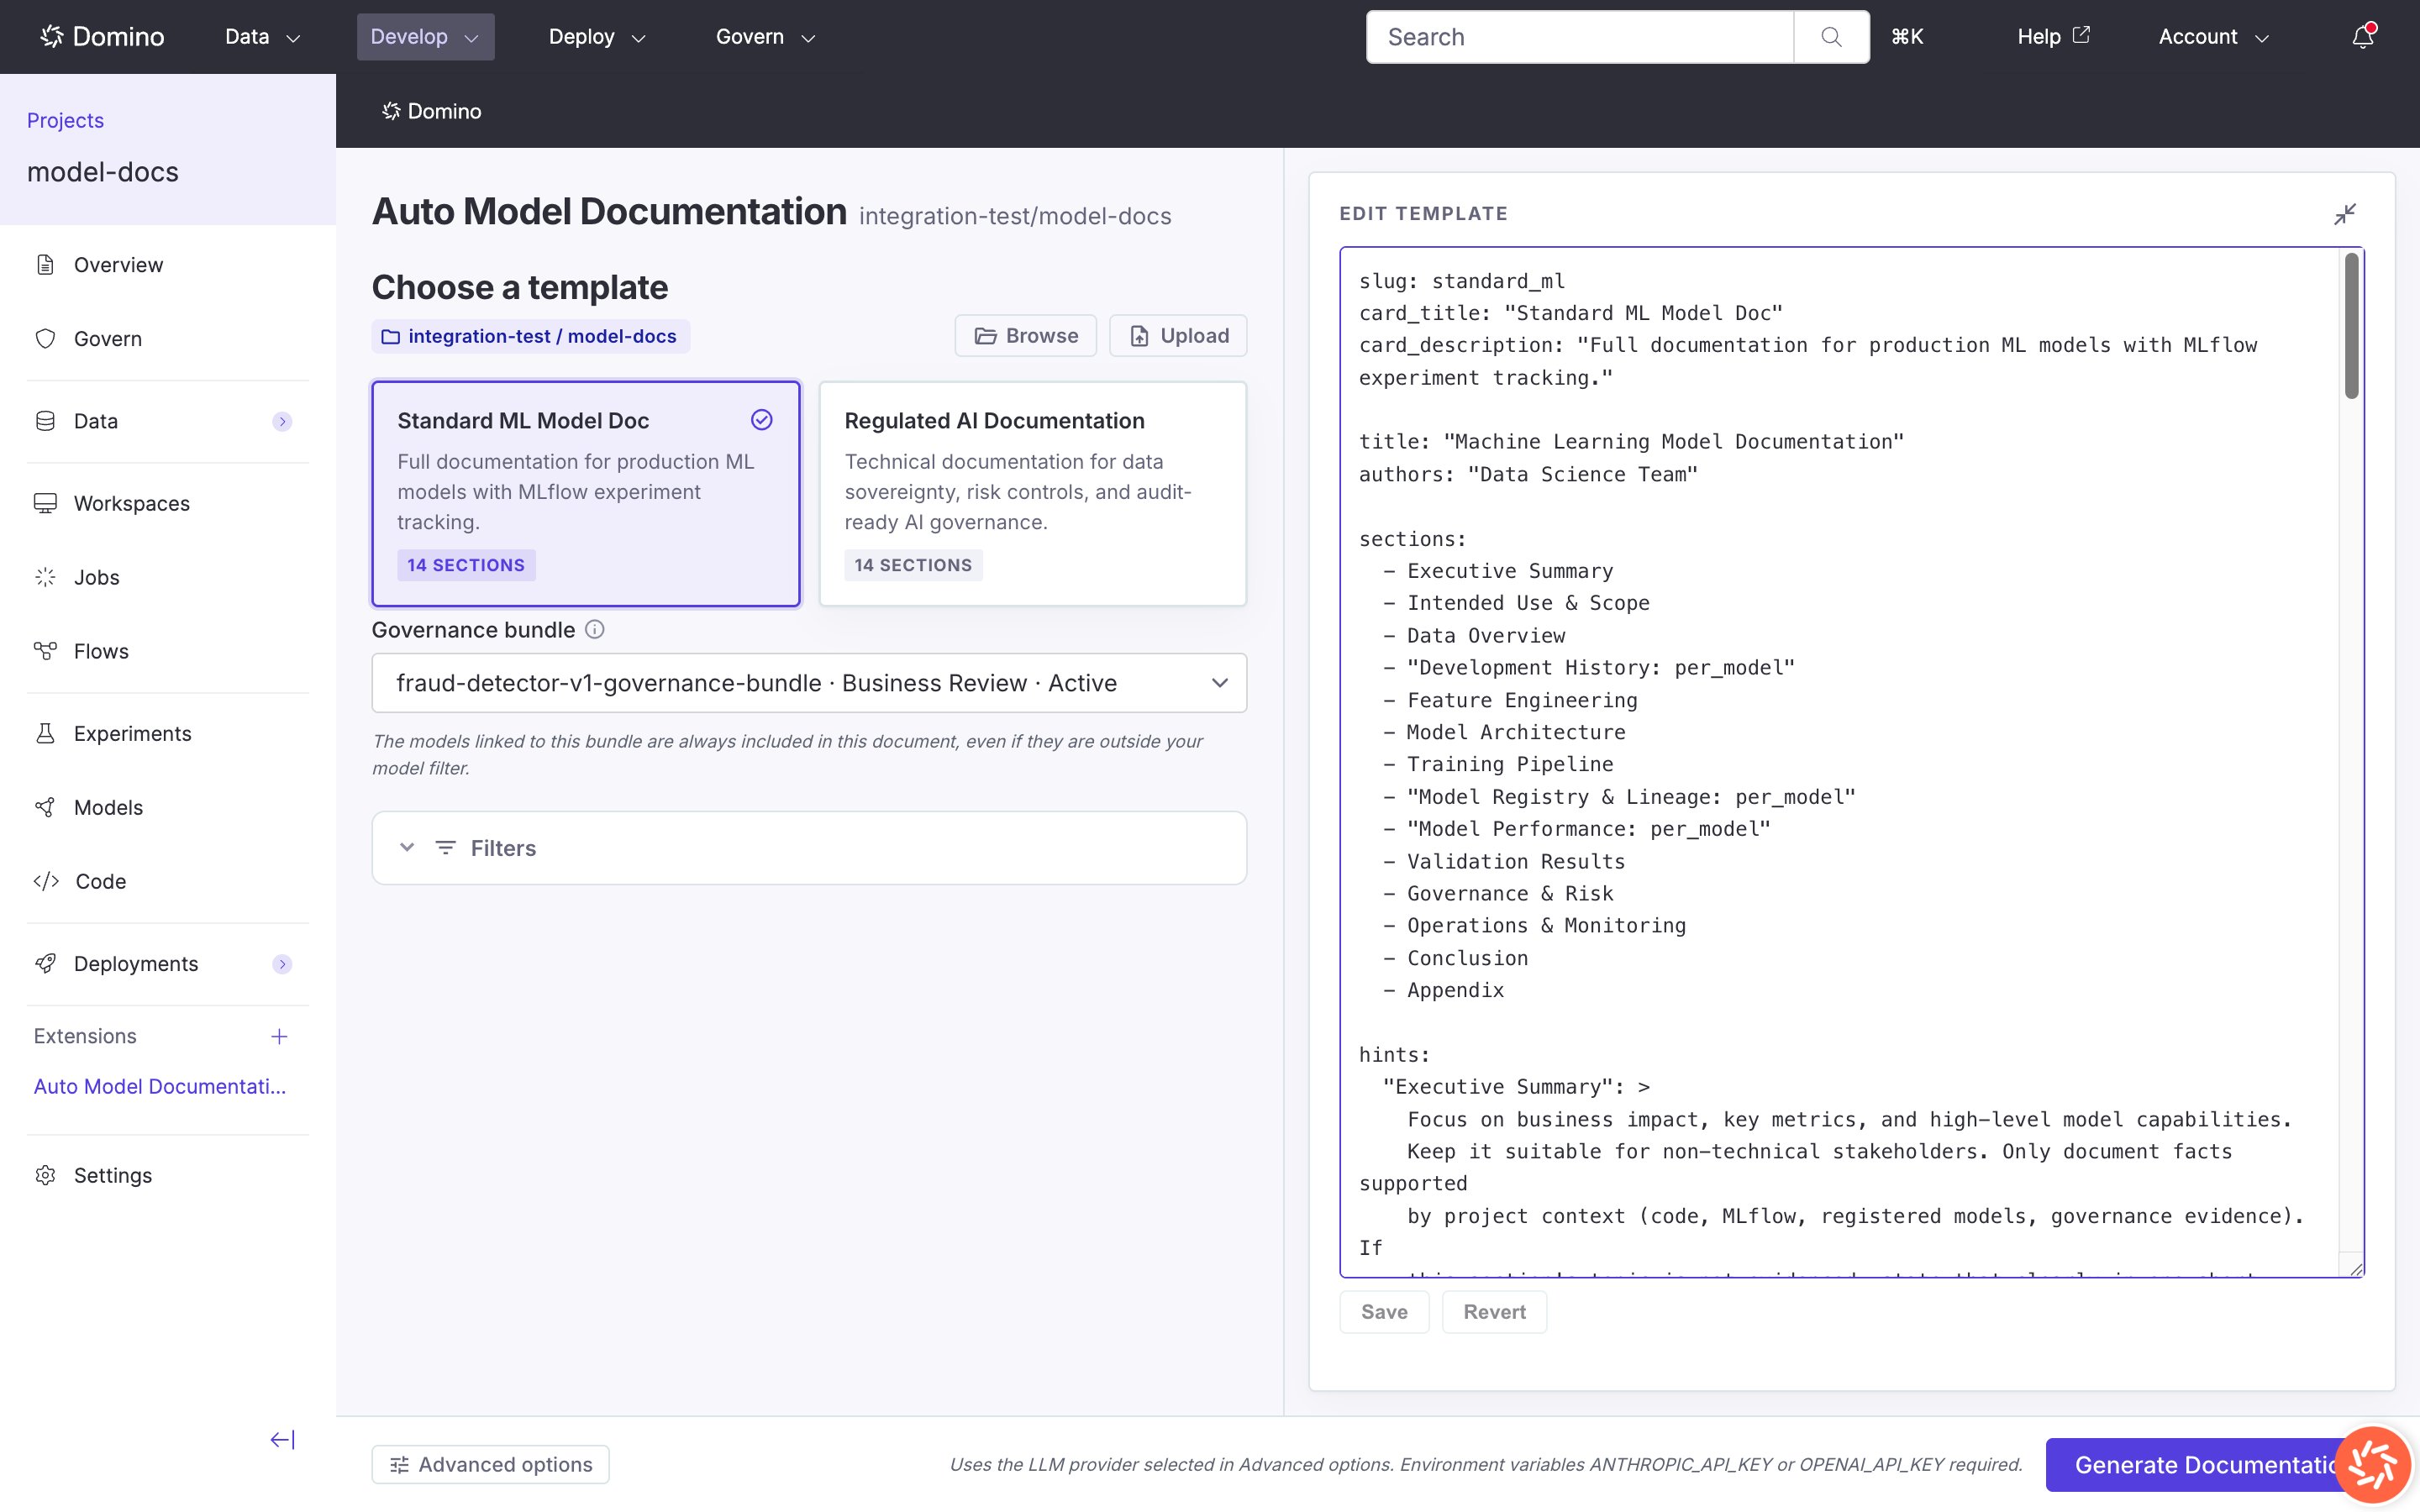Click the Experiments flask icon
Image resolution: width=2420 pixels, height=1512 pixels.
click(x=45, y=733)
